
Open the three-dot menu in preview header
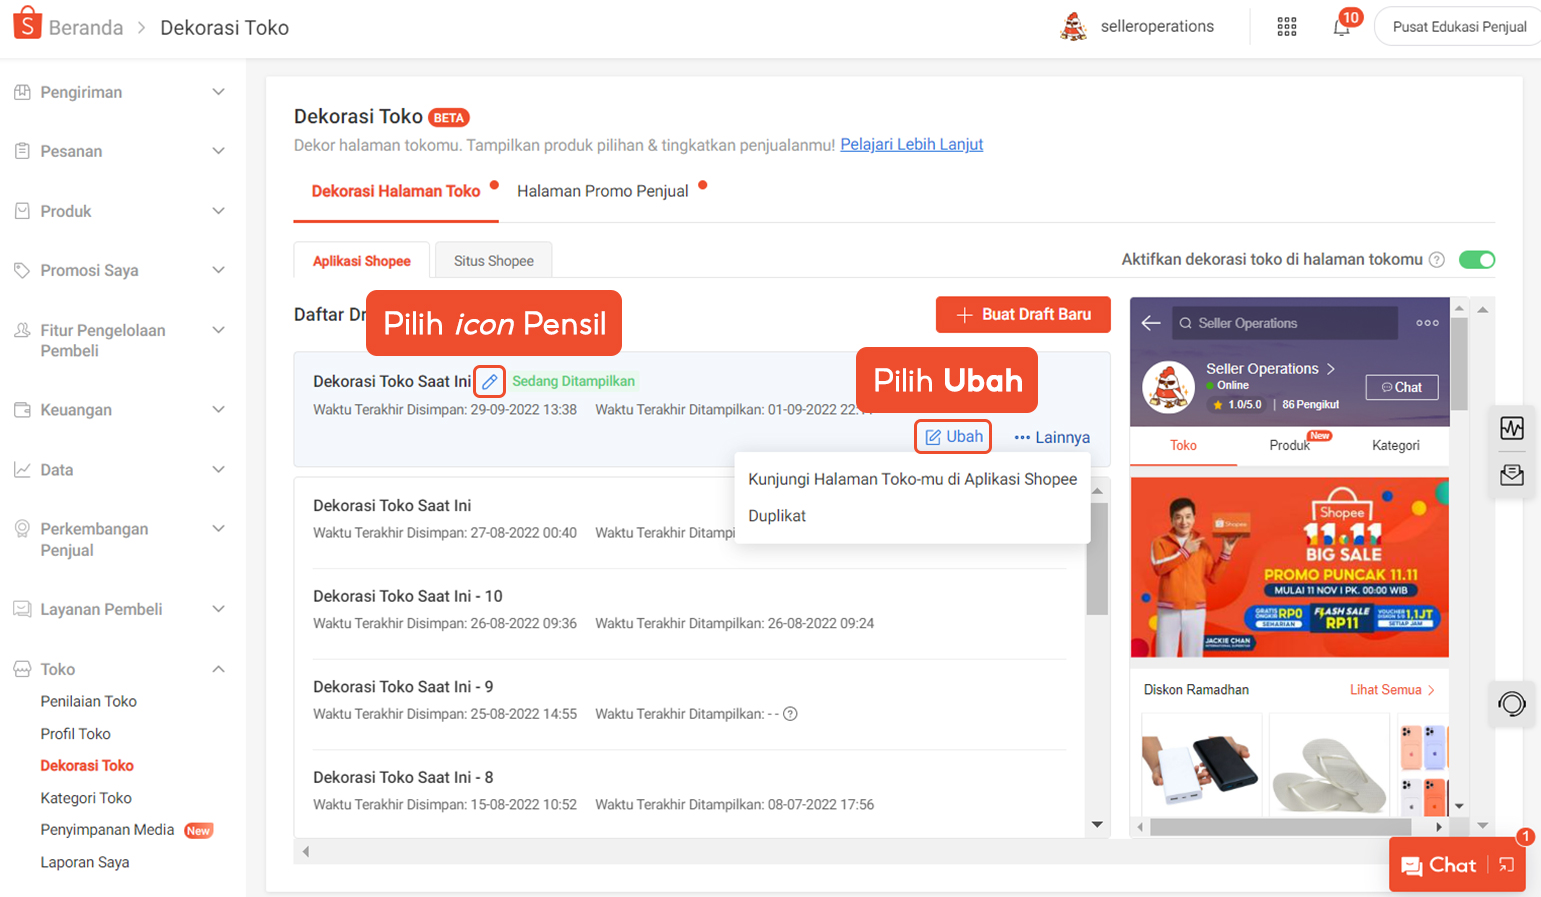point(1427,323)
